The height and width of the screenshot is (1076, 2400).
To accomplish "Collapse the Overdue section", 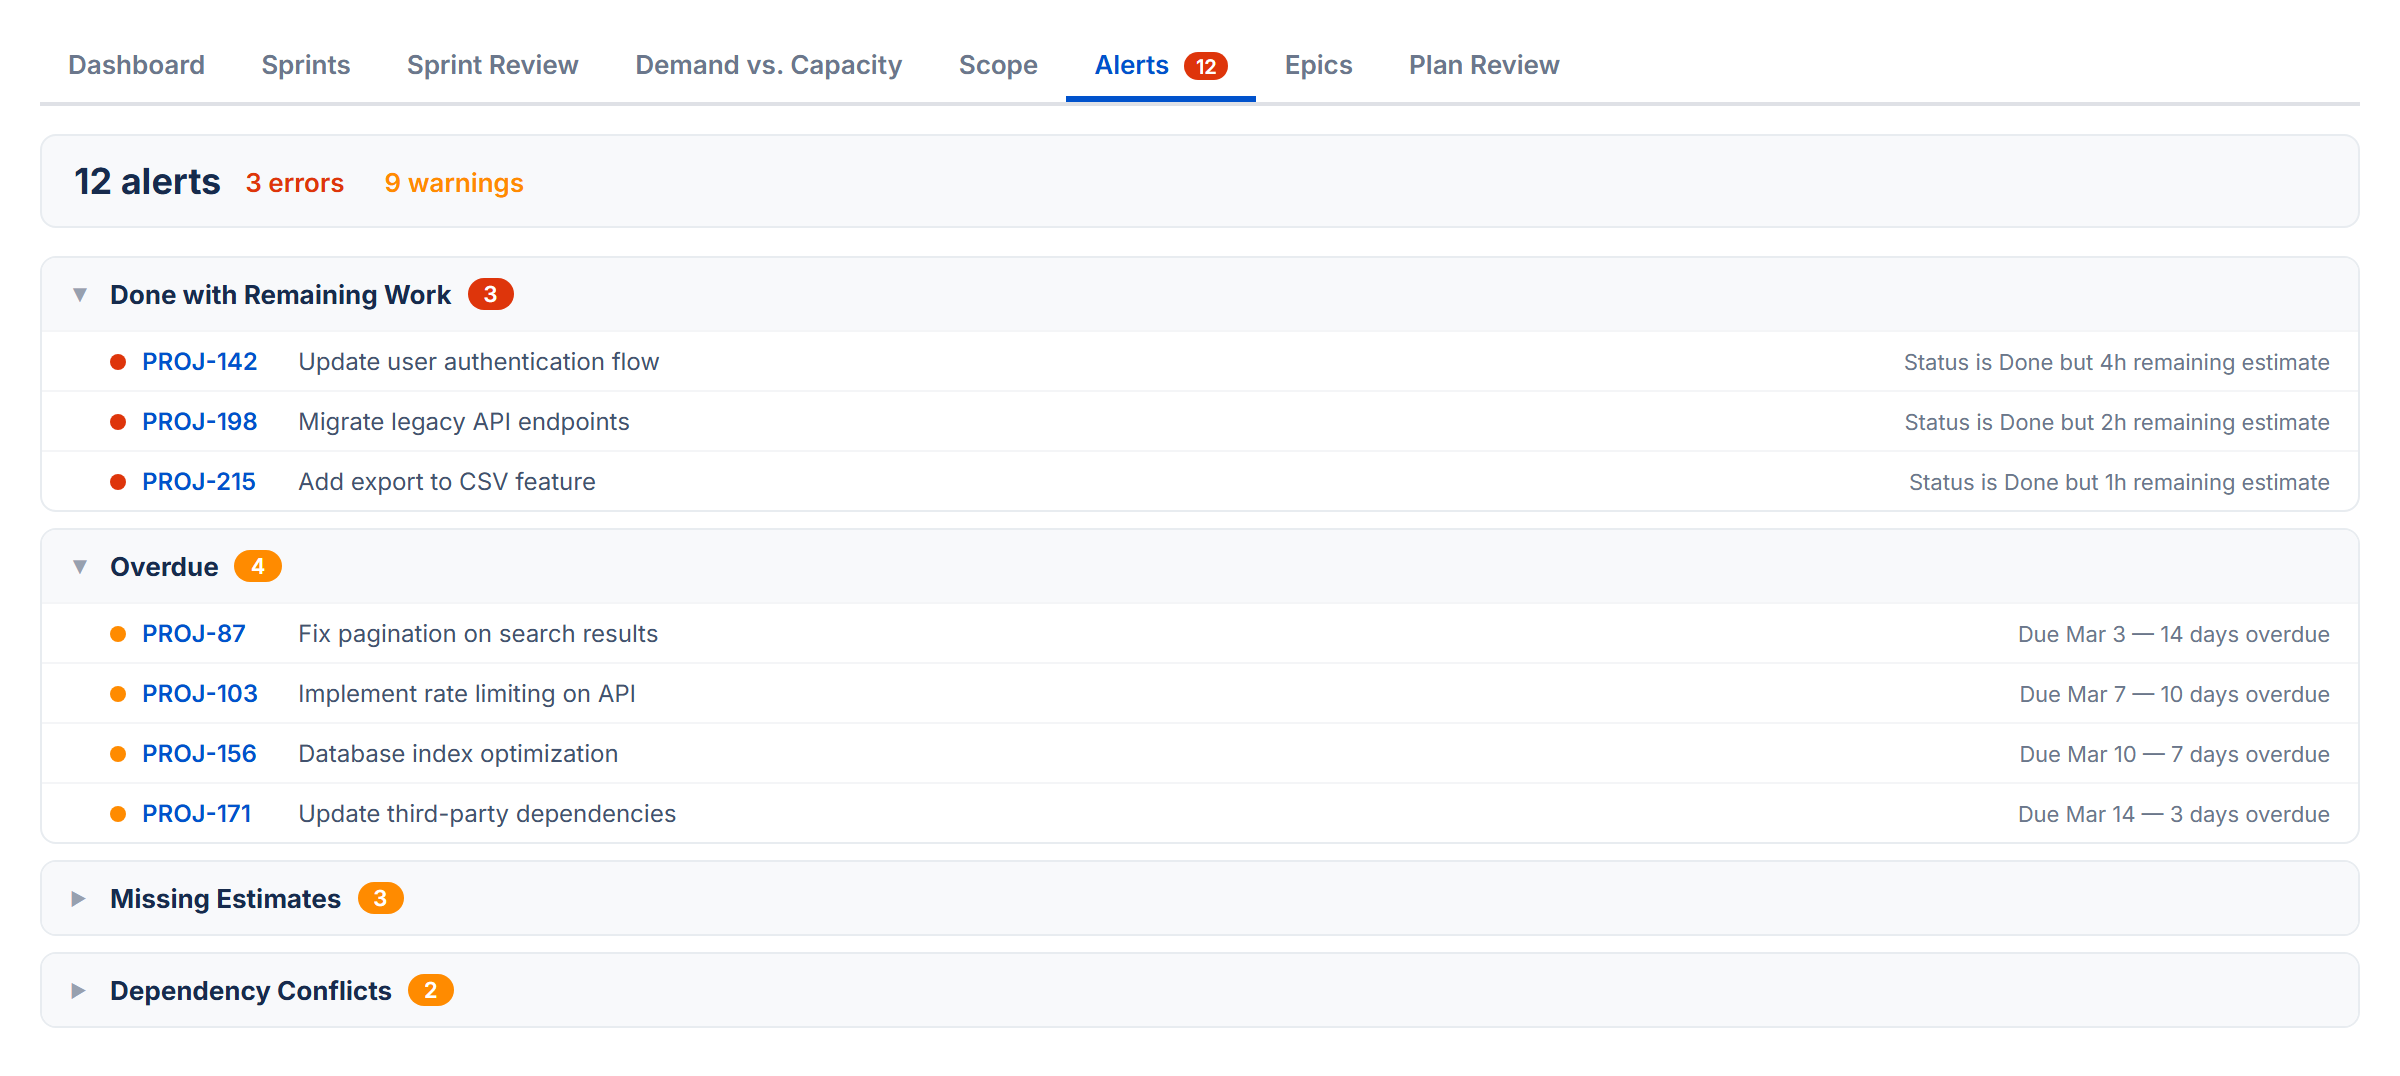I will [x=78, y=566].
